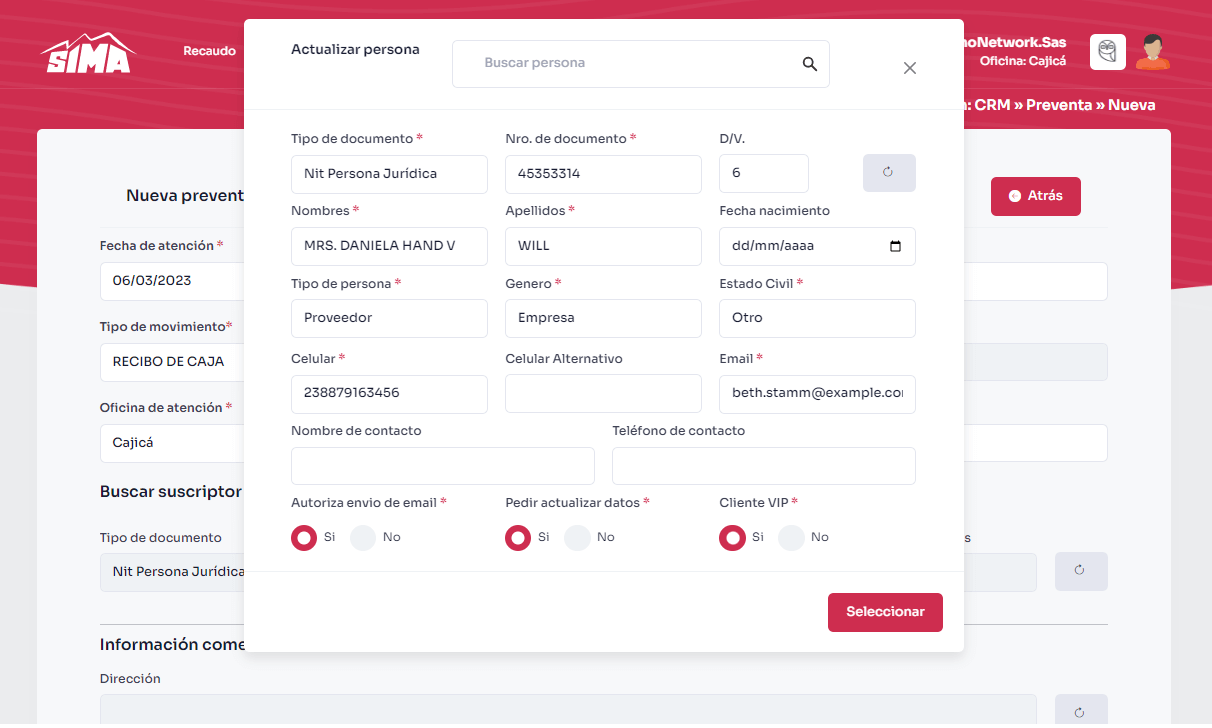Expand the Tipo de persona dropdown

[389, 318]
